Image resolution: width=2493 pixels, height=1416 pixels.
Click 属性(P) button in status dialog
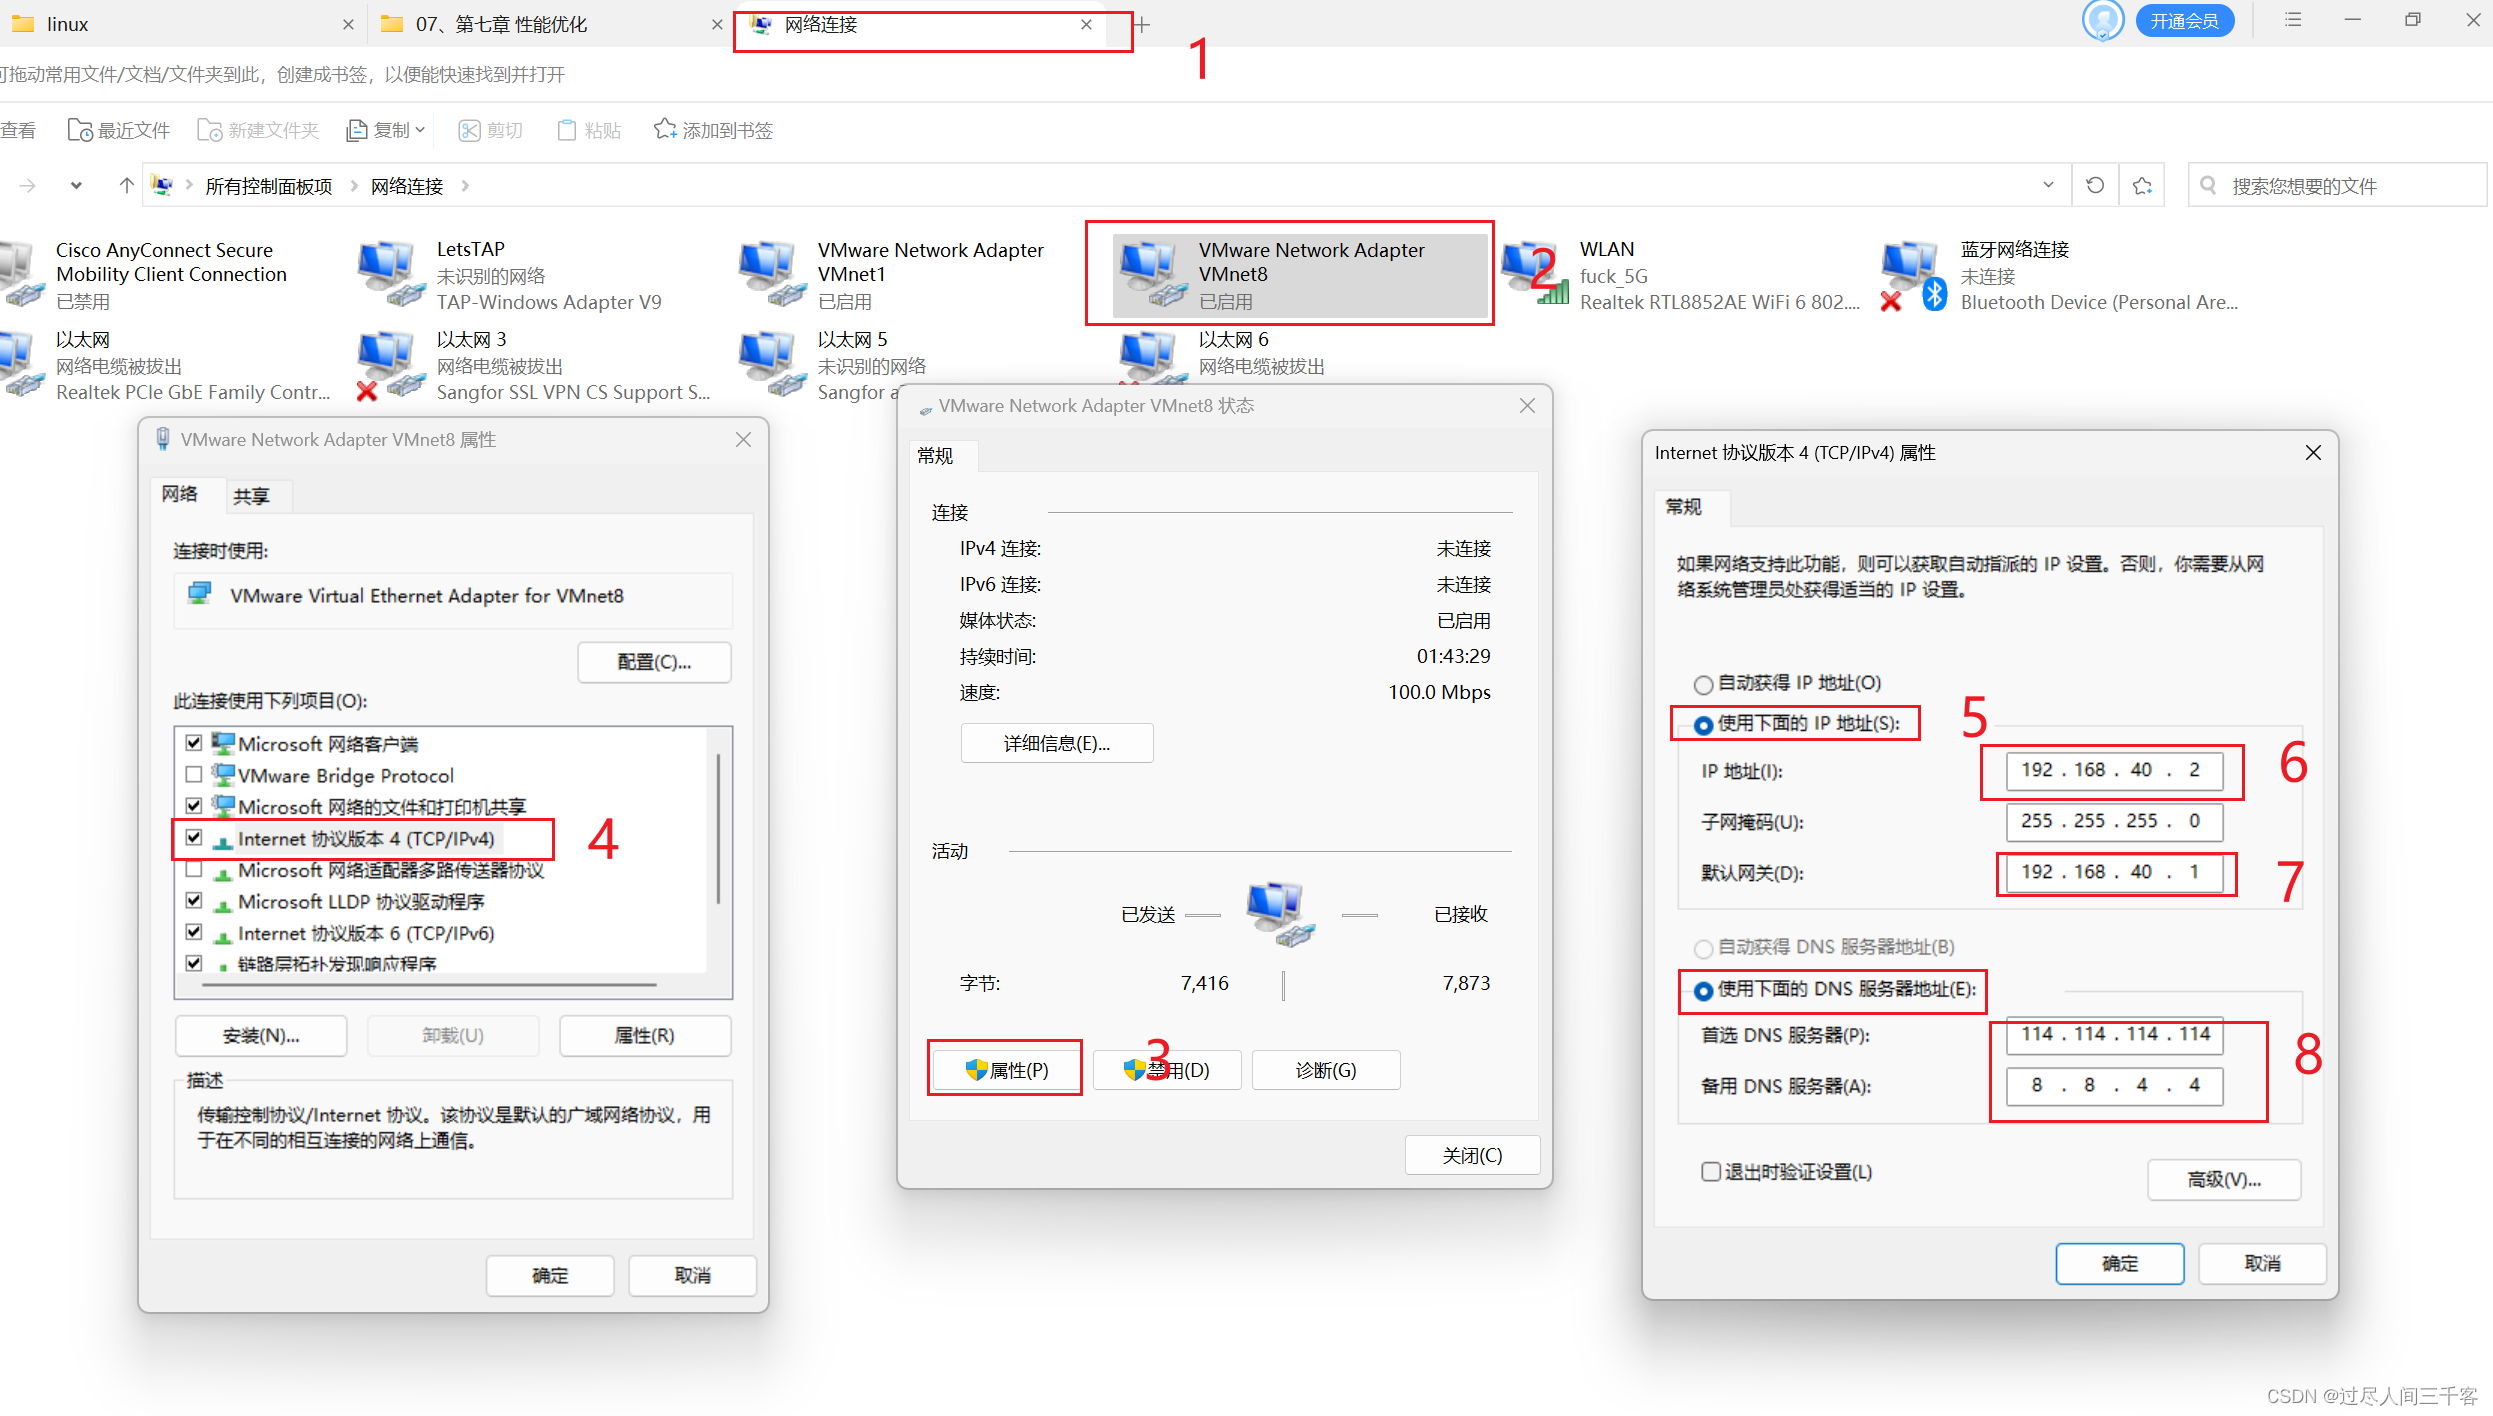point(1006,1070)
